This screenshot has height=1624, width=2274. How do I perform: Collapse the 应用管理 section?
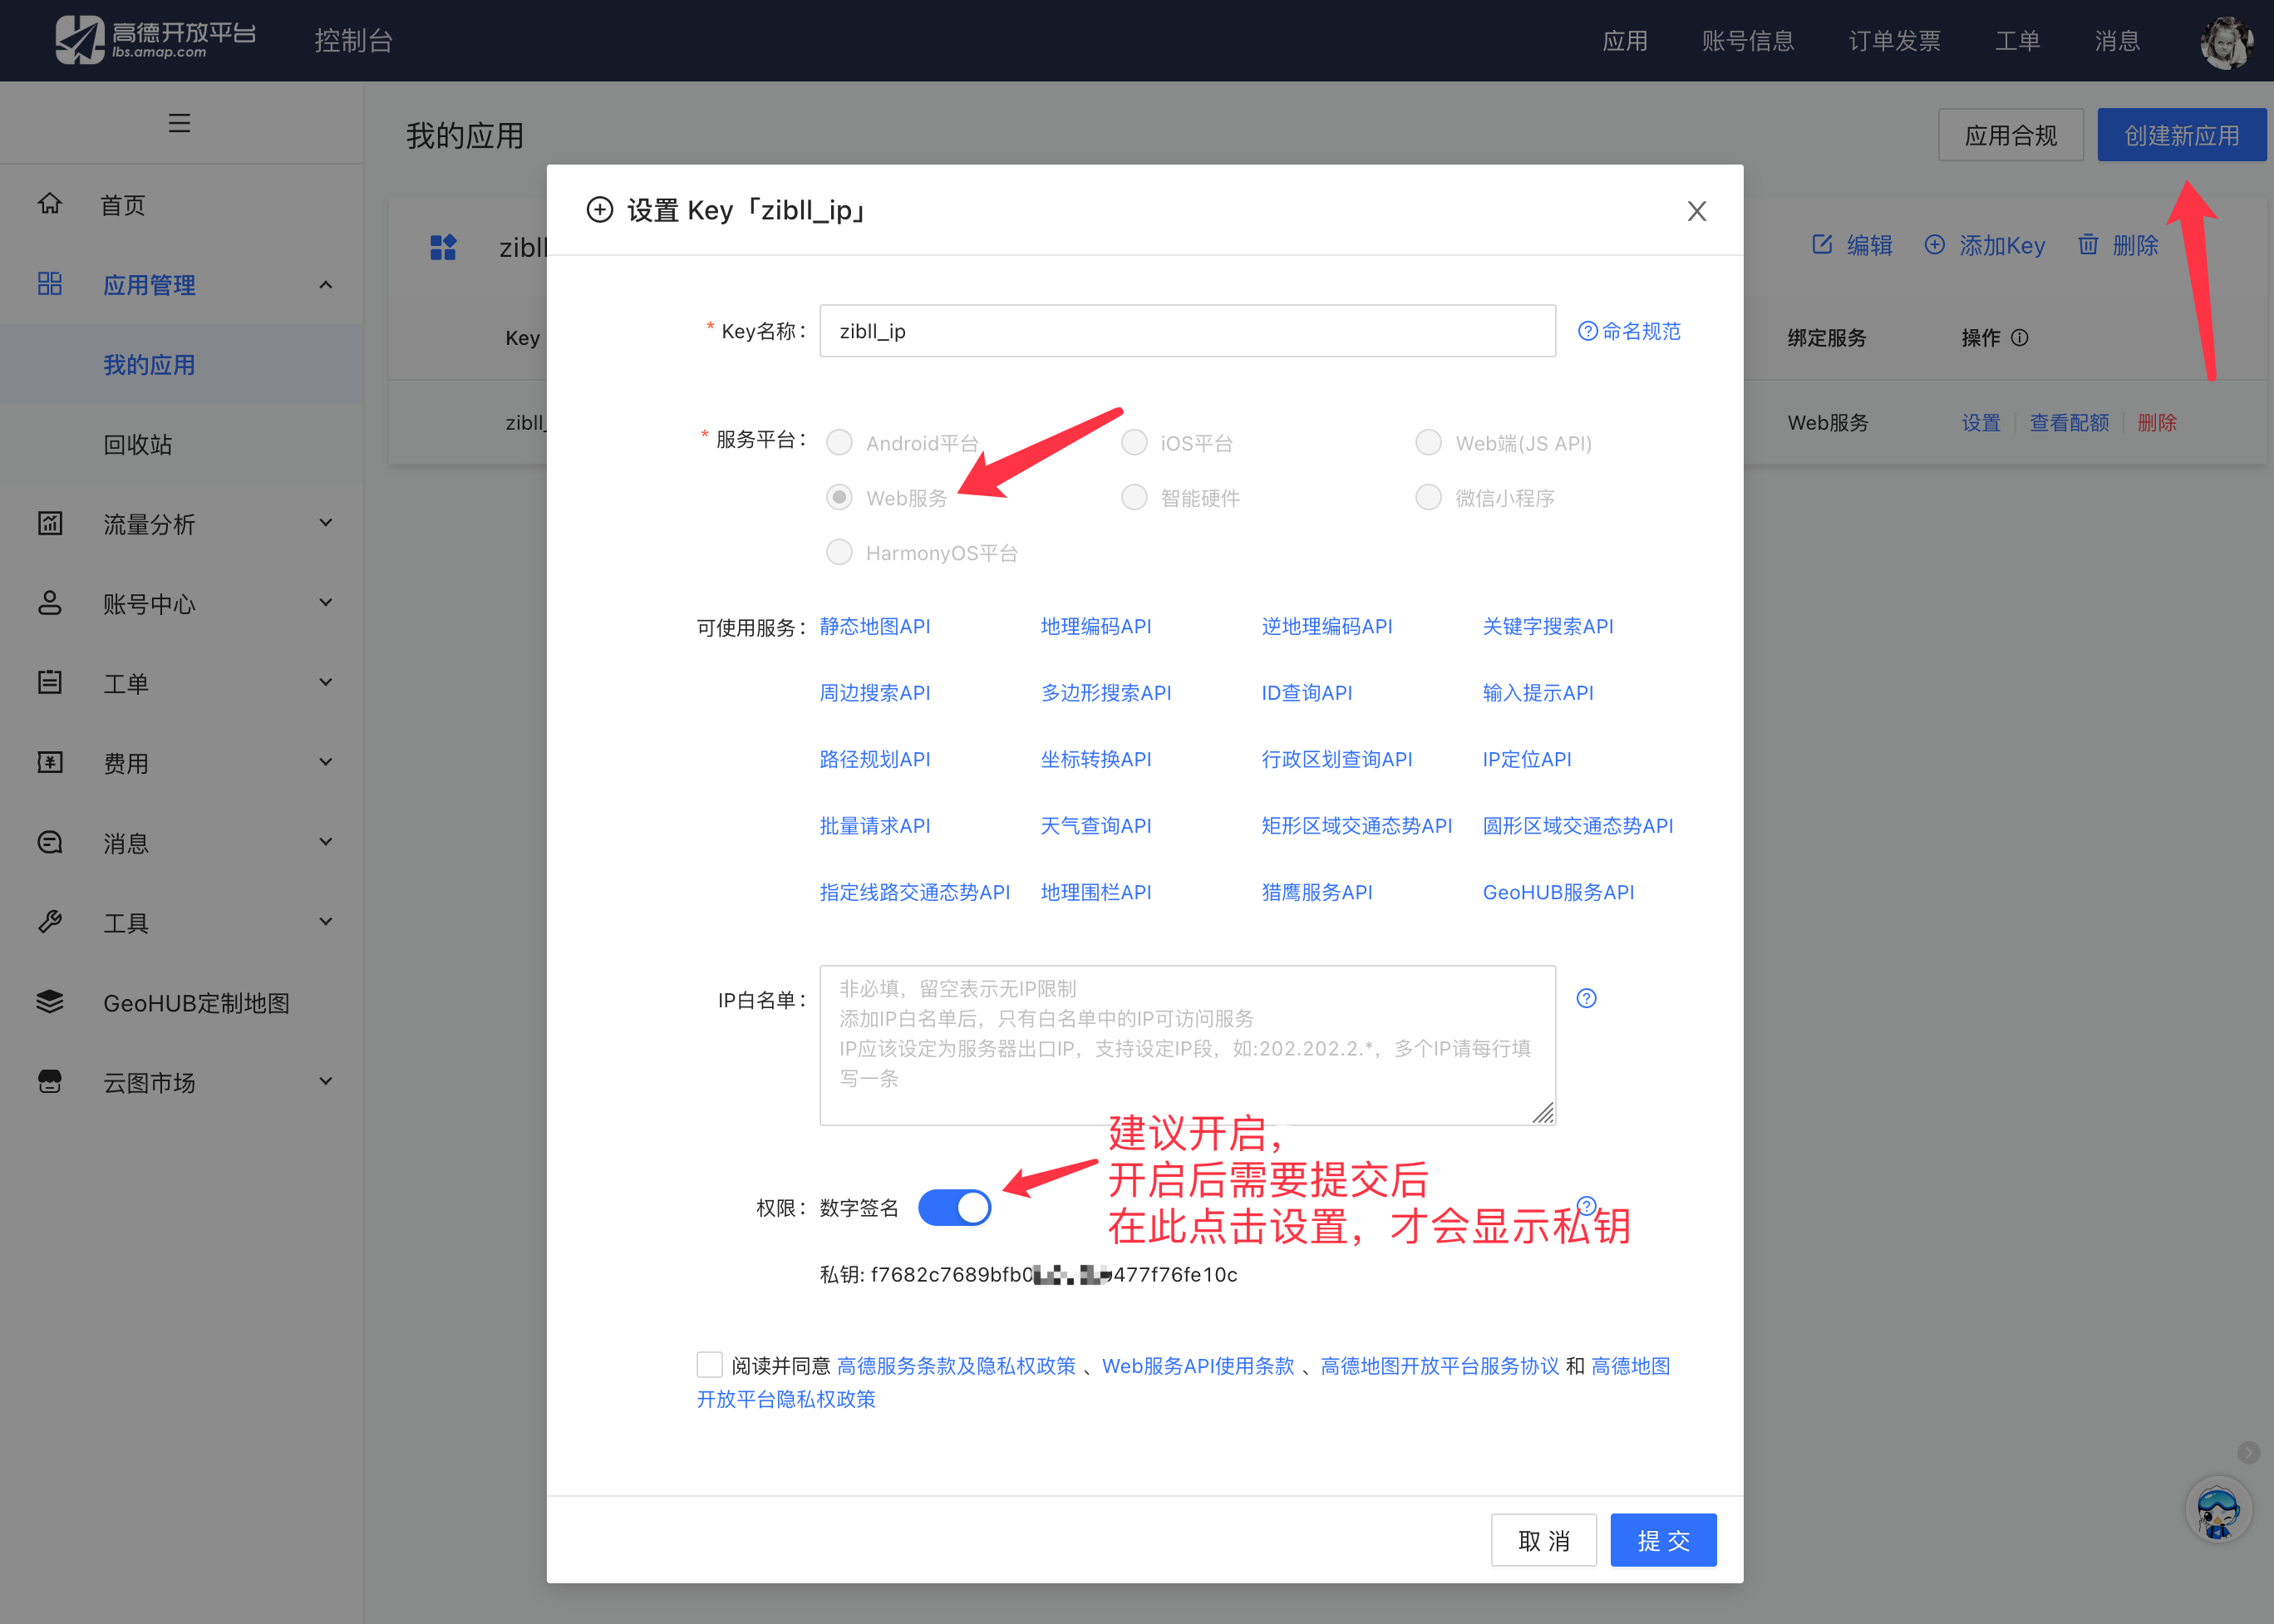coord(325,284)
